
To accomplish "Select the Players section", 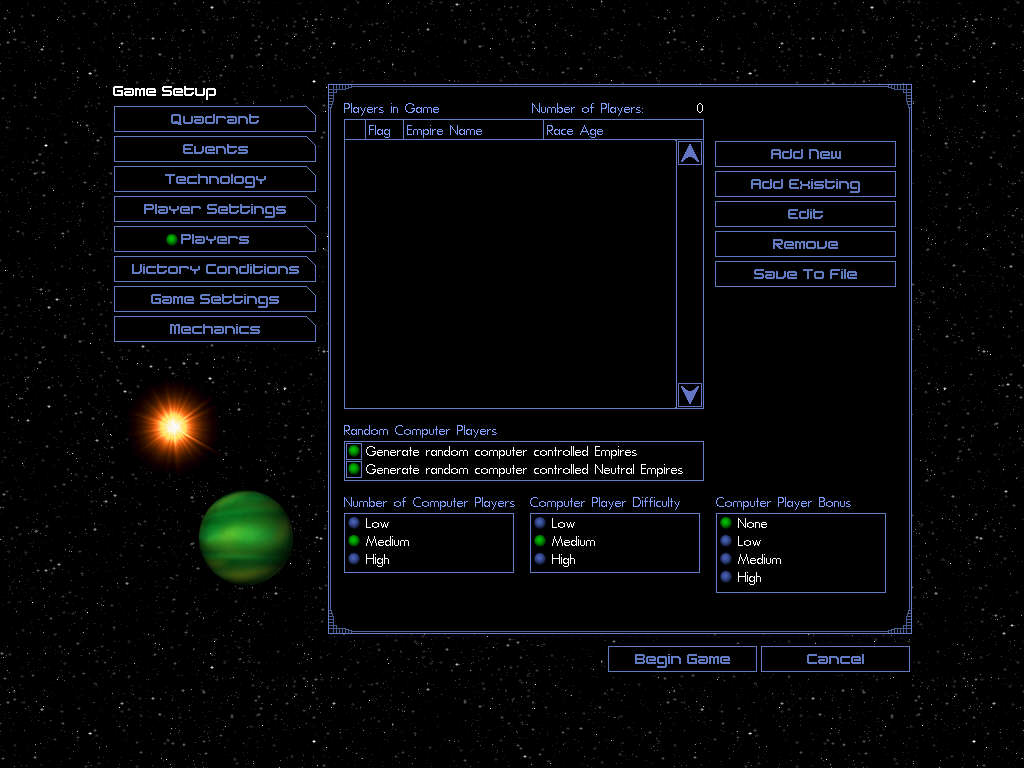I will pos(214,239).
